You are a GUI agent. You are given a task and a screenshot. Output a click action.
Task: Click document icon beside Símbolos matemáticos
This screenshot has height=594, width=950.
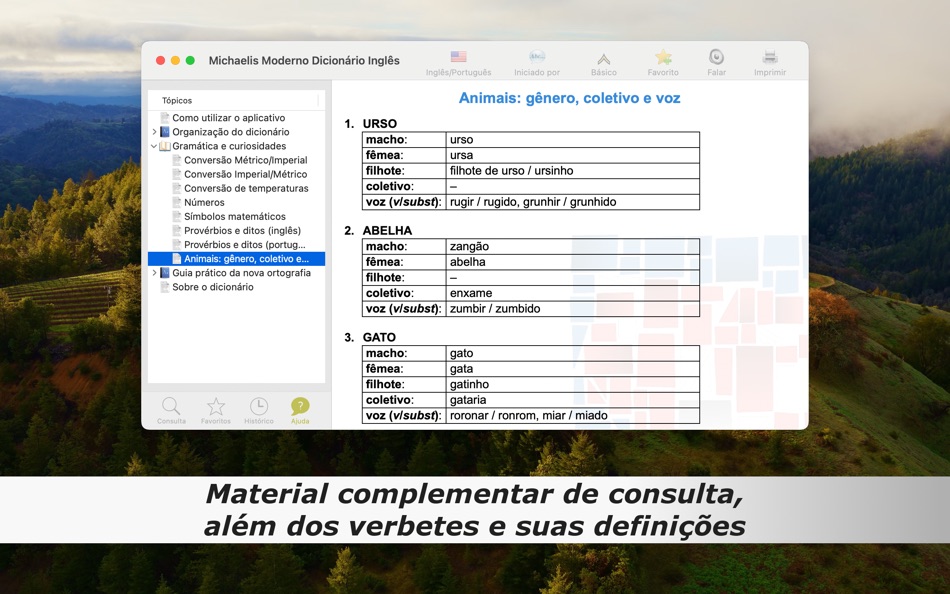point(177,216)
